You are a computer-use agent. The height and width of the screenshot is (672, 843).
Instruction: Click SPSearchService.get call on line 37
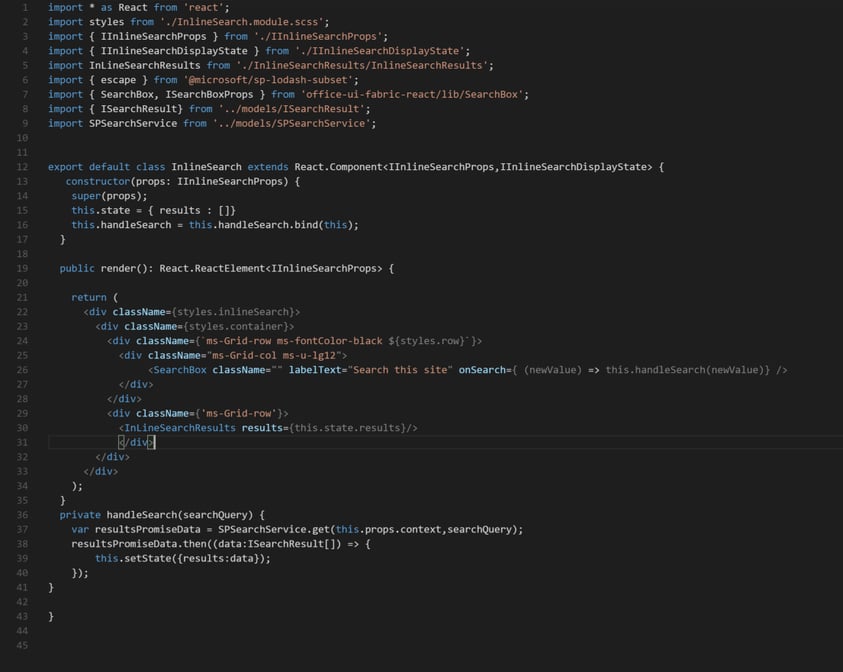tap(274, 529)
